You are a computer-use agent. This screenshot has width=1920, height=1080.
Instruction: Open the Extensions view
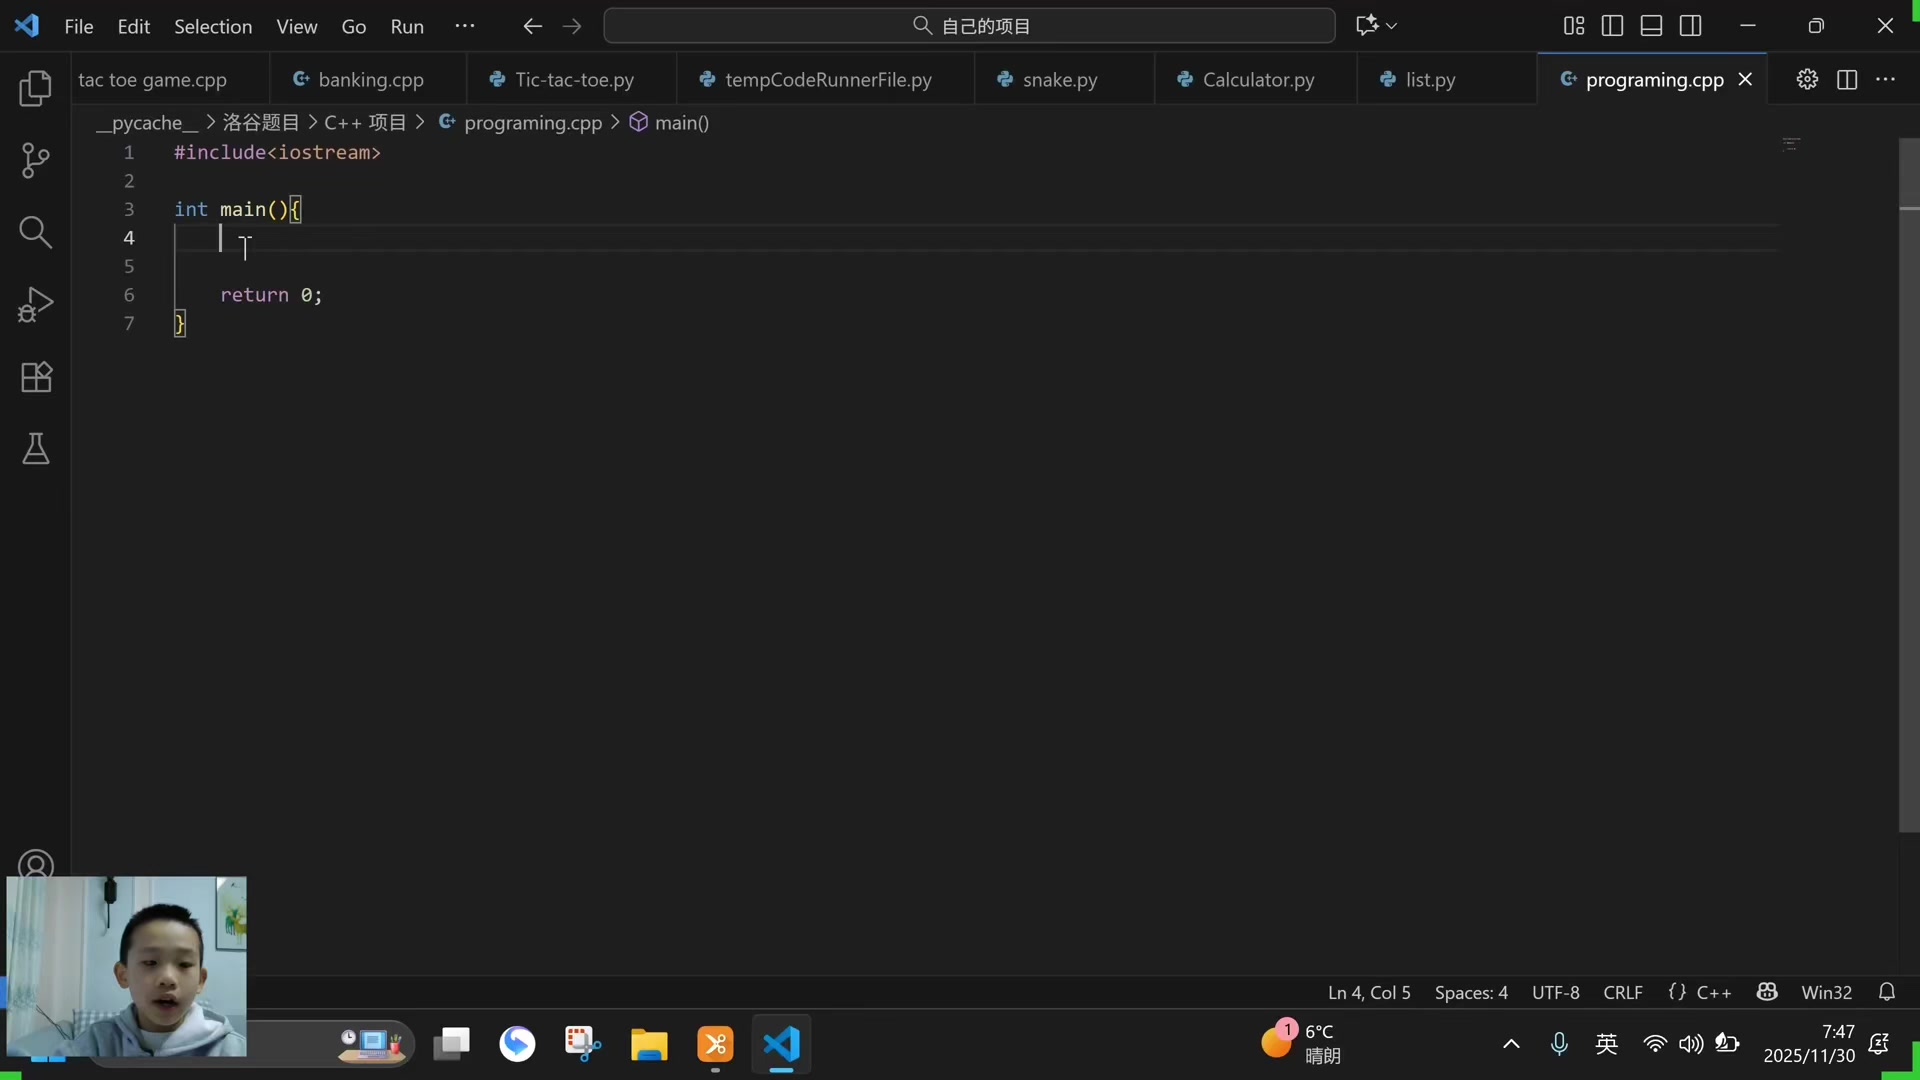pyautogui.click(x=36, y=377)
